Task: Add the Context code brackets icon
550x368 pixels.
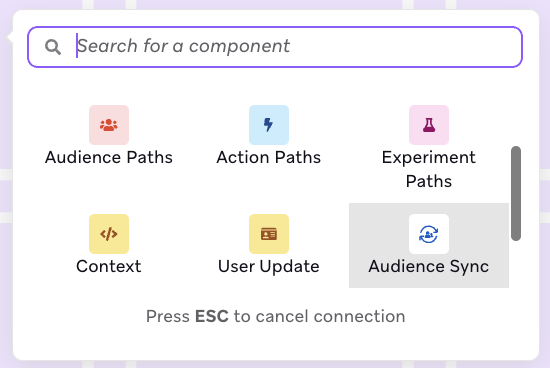Action: click(x=109, y=234)
